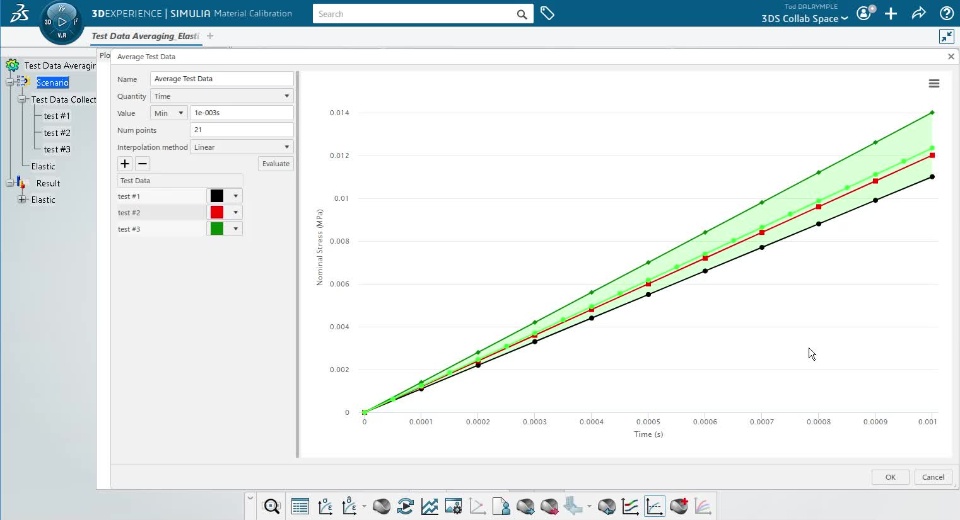The image size is (960, 520).
Task: Click the faded blue down-arrow icon
Action: (573, 507)
